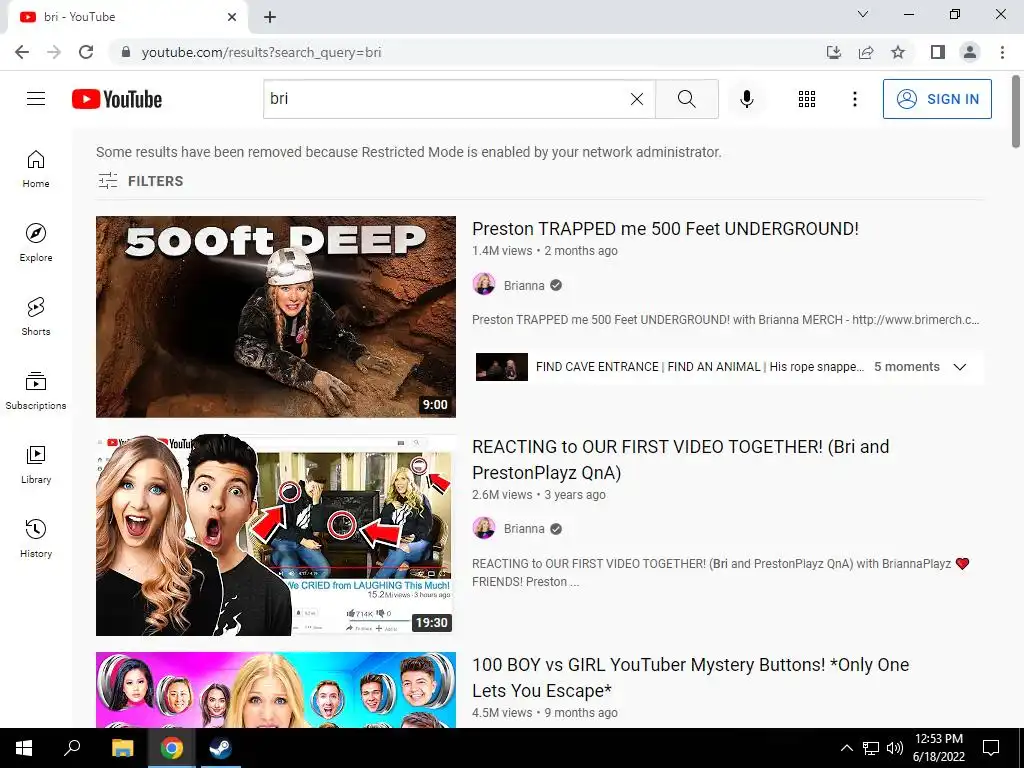The width and height of the screenshot is (1024, 768).
Task: Click the 'FIND CAVE ENTRANCE' moments thumbnail
Action: coord(502,367)
